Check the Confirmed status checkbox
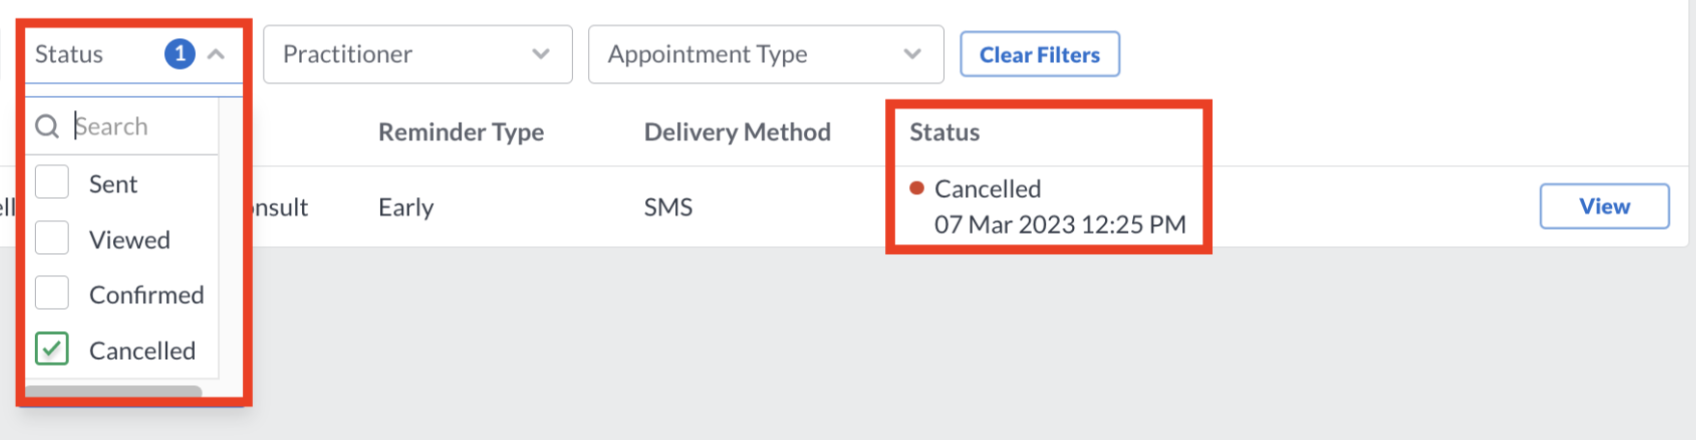Image resolution: width=1696 pixels, height=440 pixels. (x=52, y=294)
